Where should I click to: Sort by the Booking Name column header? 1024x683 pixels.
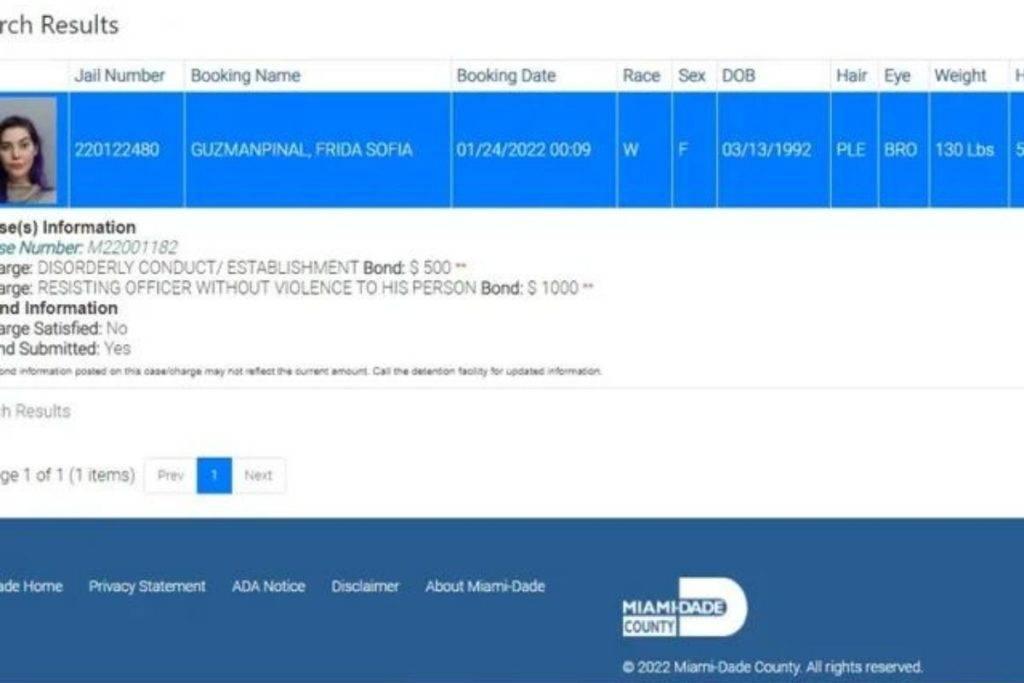coord(245,76)
